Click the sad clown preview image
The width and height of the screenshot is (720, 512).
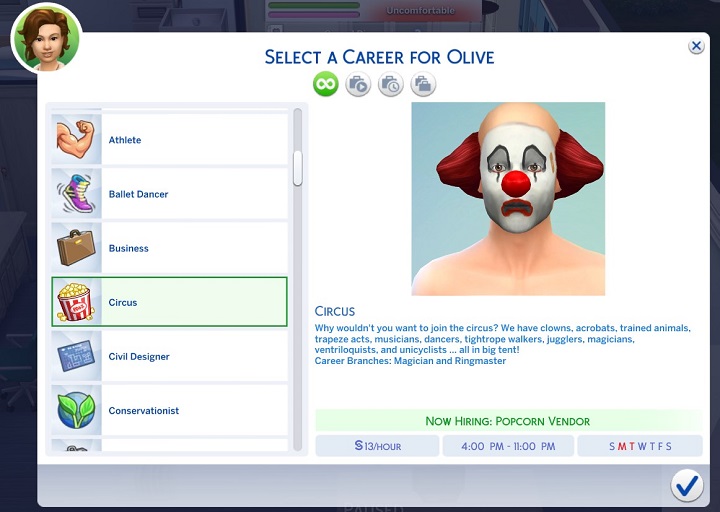pos(508,198)
